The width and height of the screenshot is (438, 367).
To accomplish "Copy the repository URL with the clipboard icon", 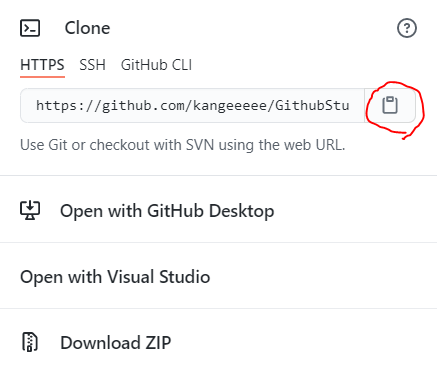I will [390, 105].
